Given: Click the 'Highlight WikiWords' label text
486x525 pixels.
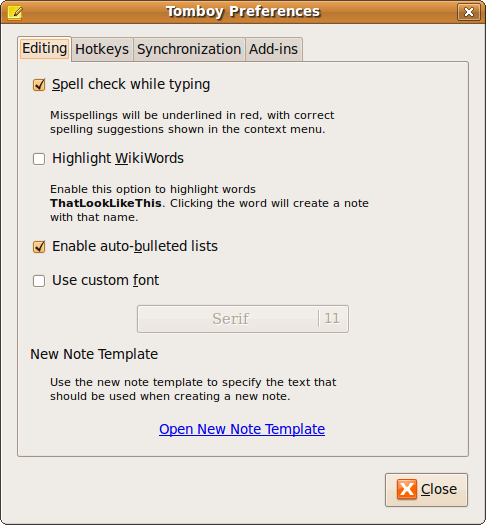Looking at the screenshot, I should pyautogui.click(x=118, y=158).
